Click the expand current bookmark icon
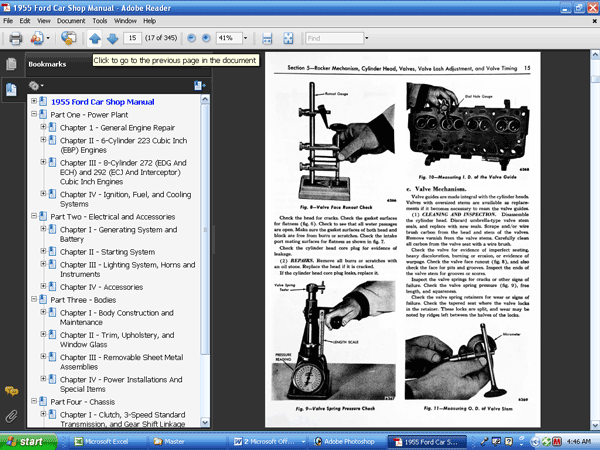 199,86
